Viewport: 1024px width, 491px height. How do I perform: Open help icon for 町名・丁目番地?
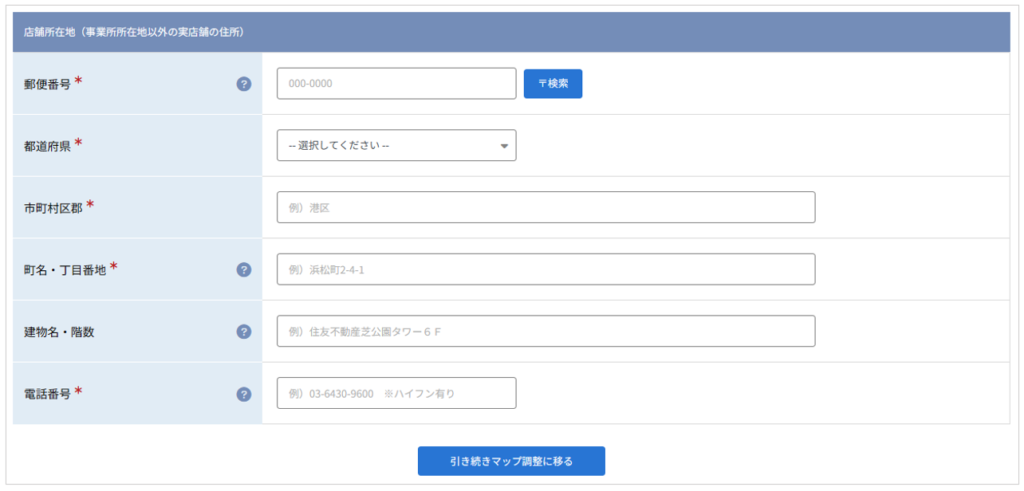pyautogui.click(x=244, y=270)
